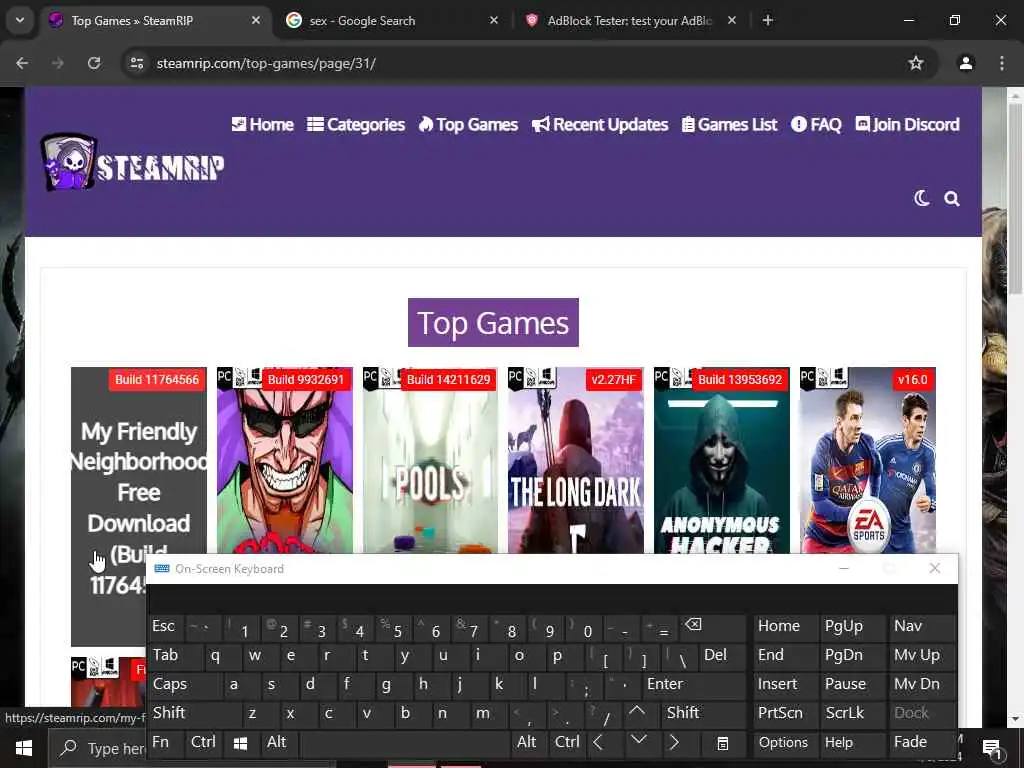Click the Fade key on On-Screen Keyboard
1024x768 pixels.
[921, 742]
